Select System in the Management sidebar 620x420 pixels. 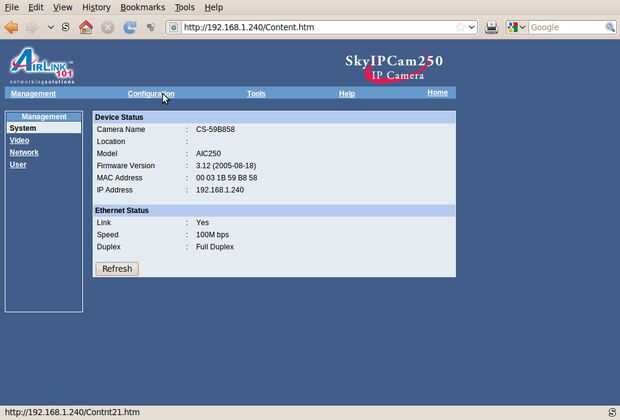click(44, 128)
